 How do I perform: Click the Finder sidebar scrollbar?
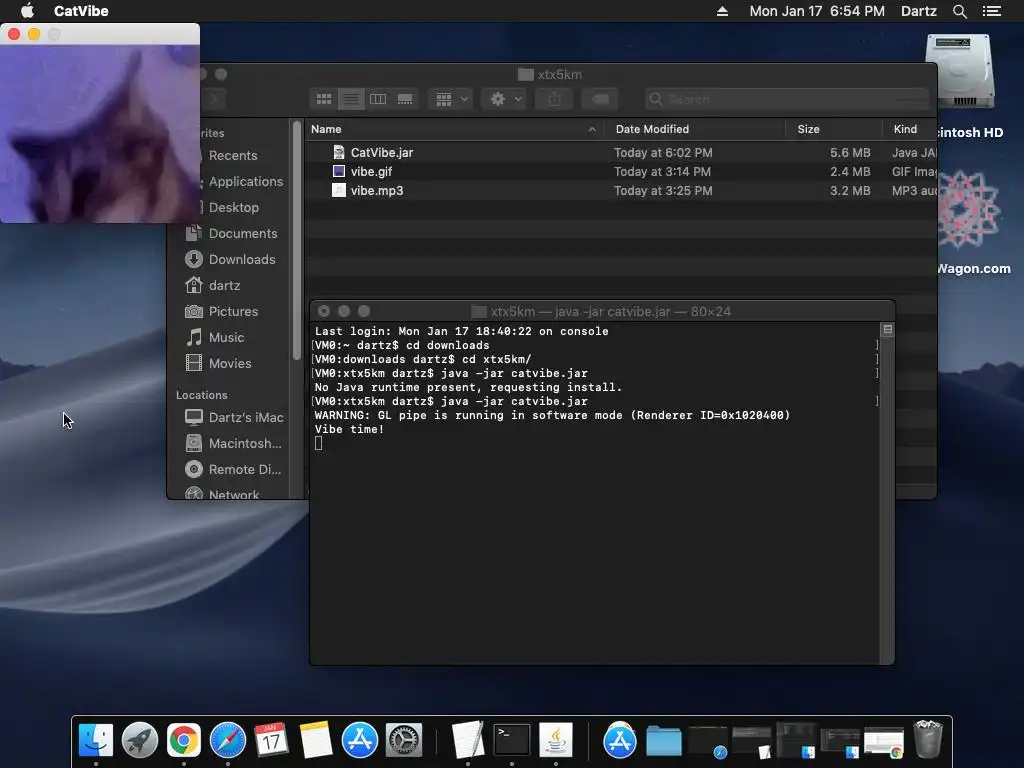coord(297,242)
